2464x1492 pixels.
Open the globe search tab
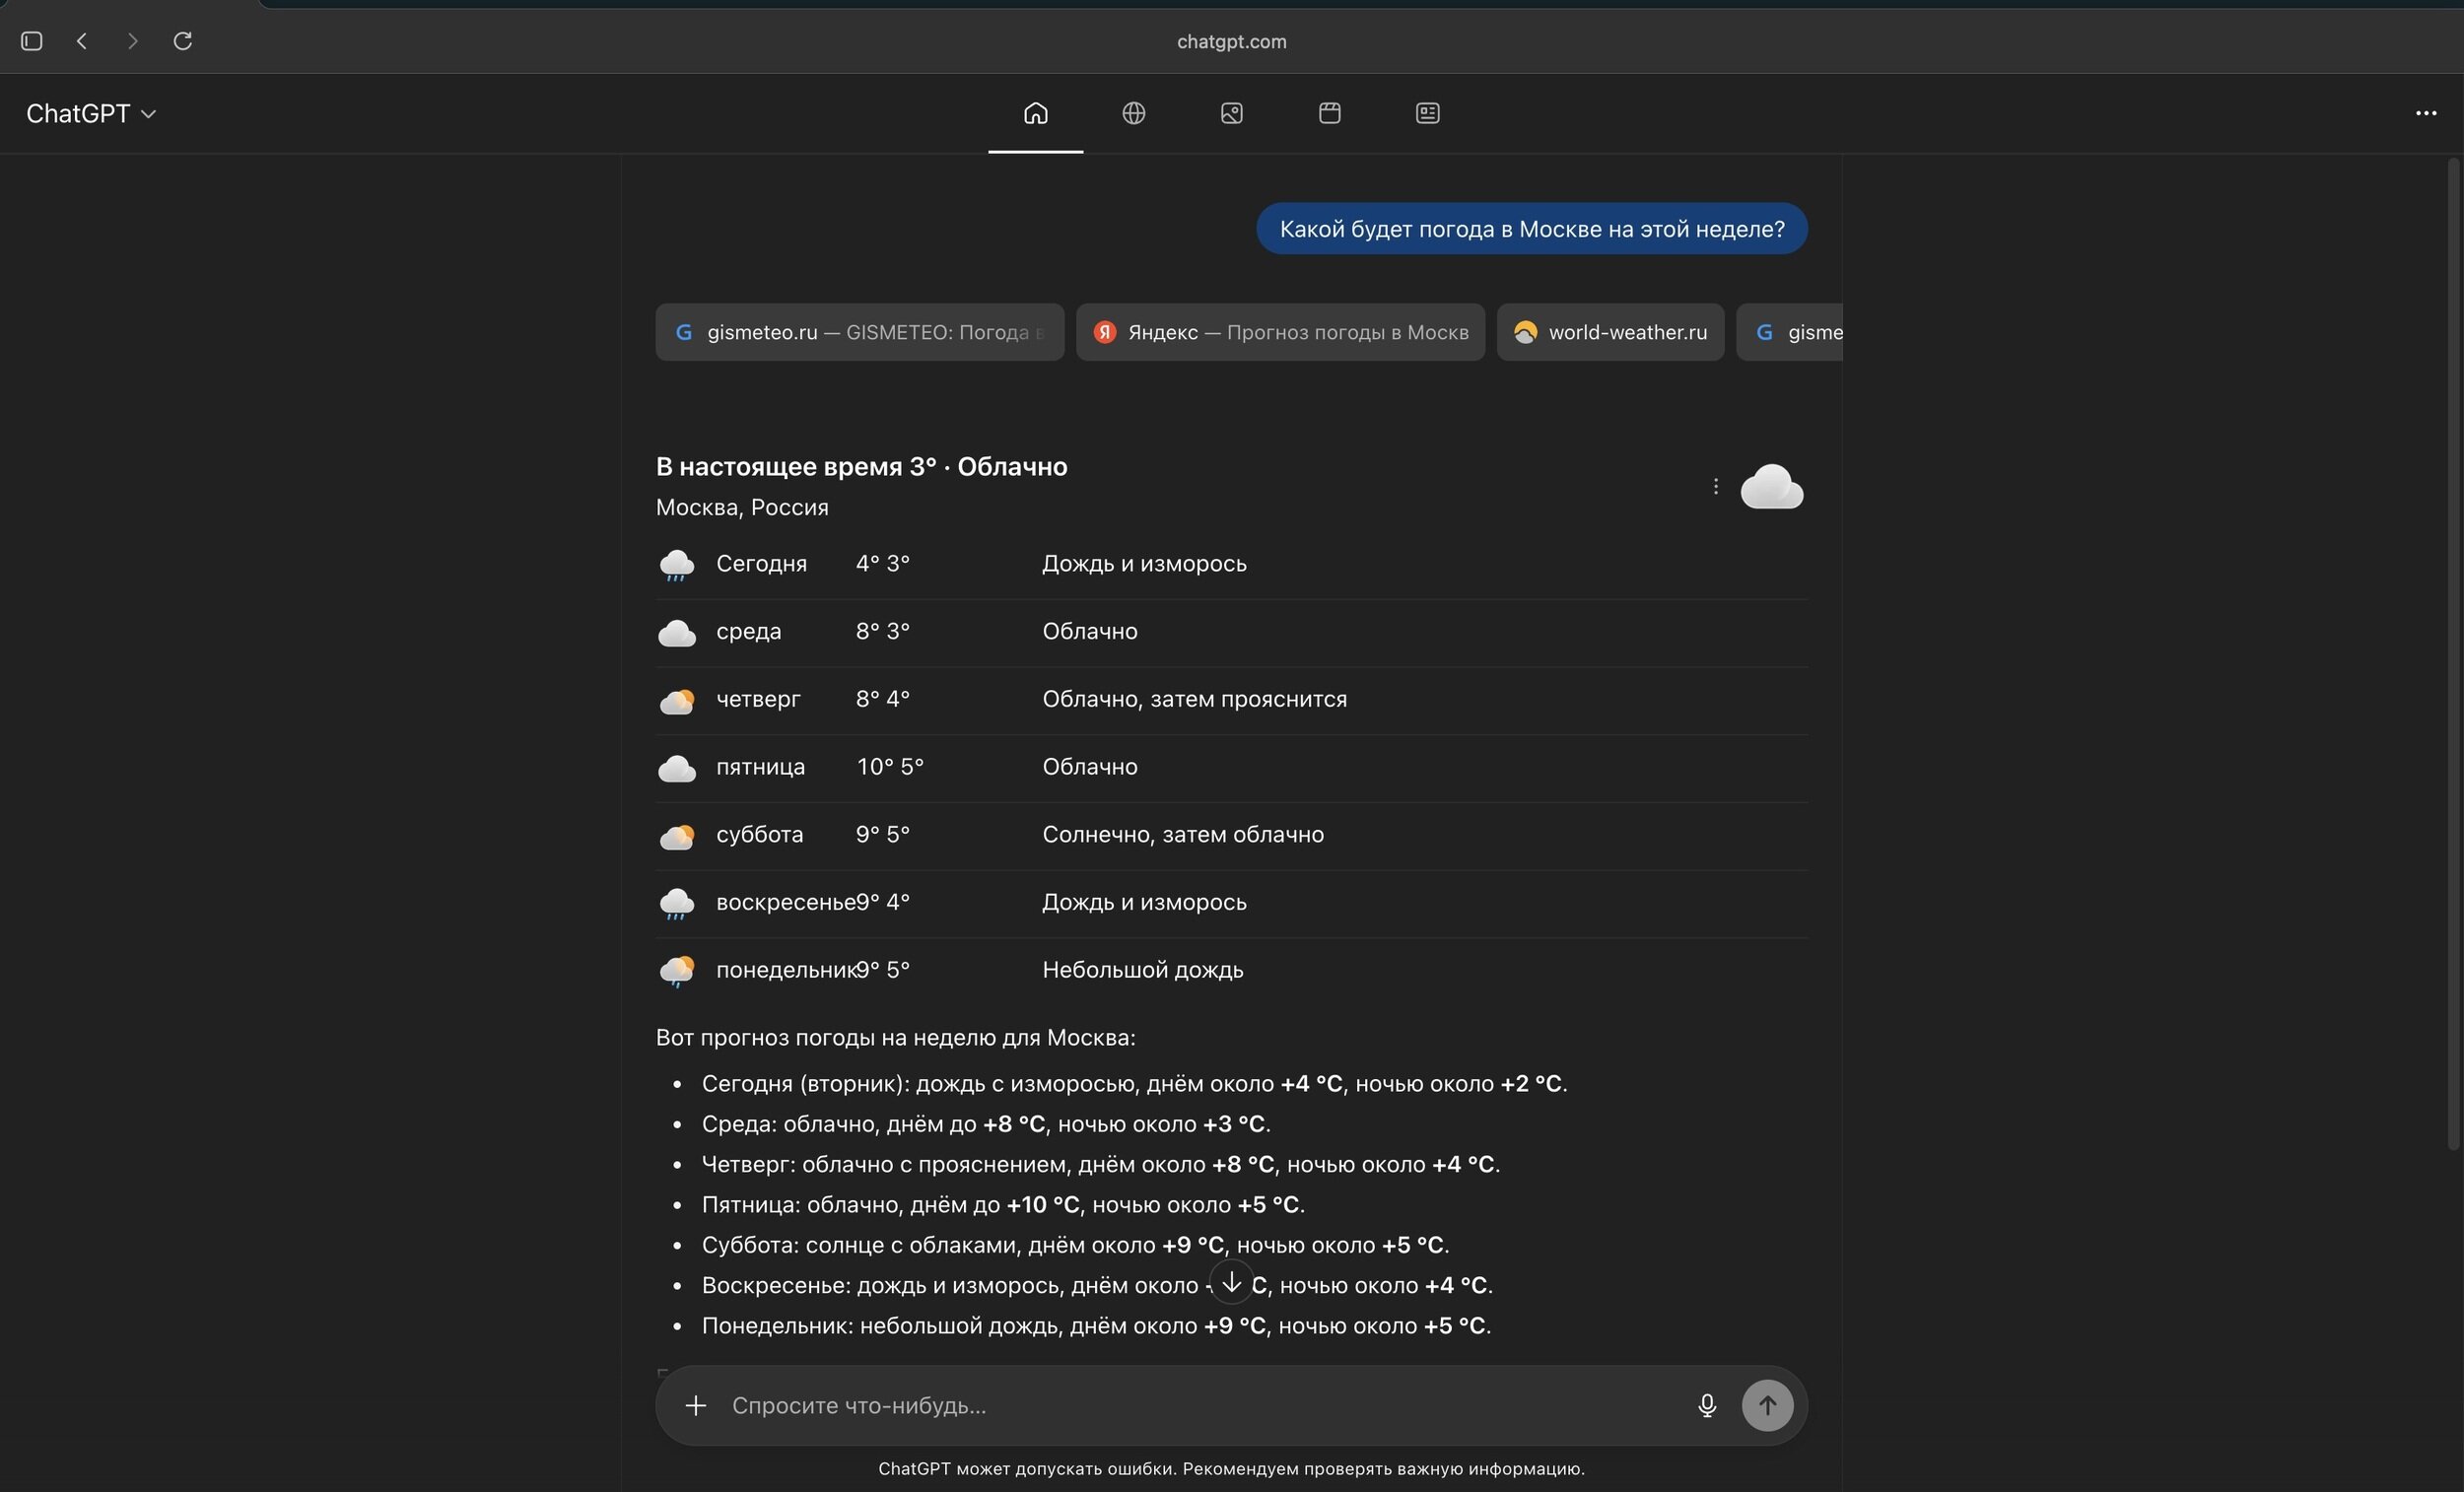pyautogui.click(x=1133, y=113)
